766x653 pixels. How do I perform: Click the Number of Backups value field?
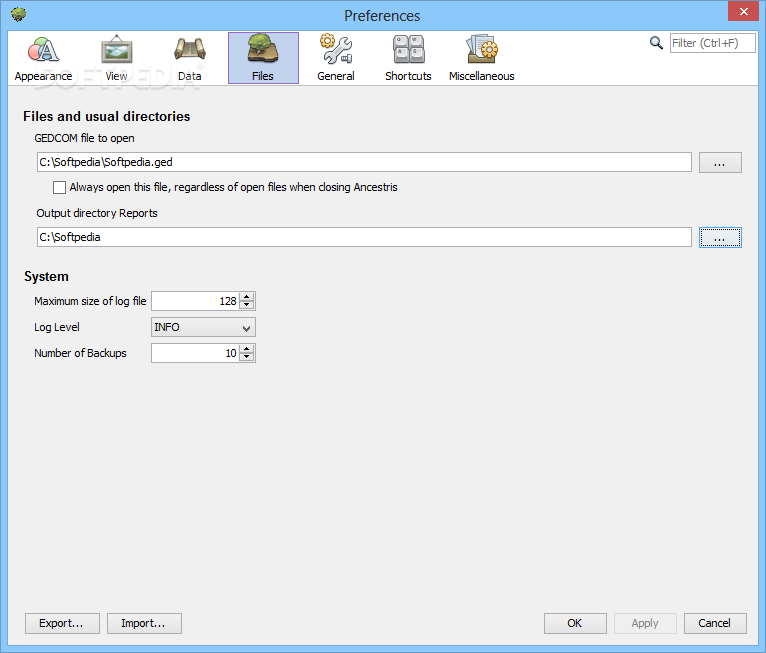(x=195, y=353)
